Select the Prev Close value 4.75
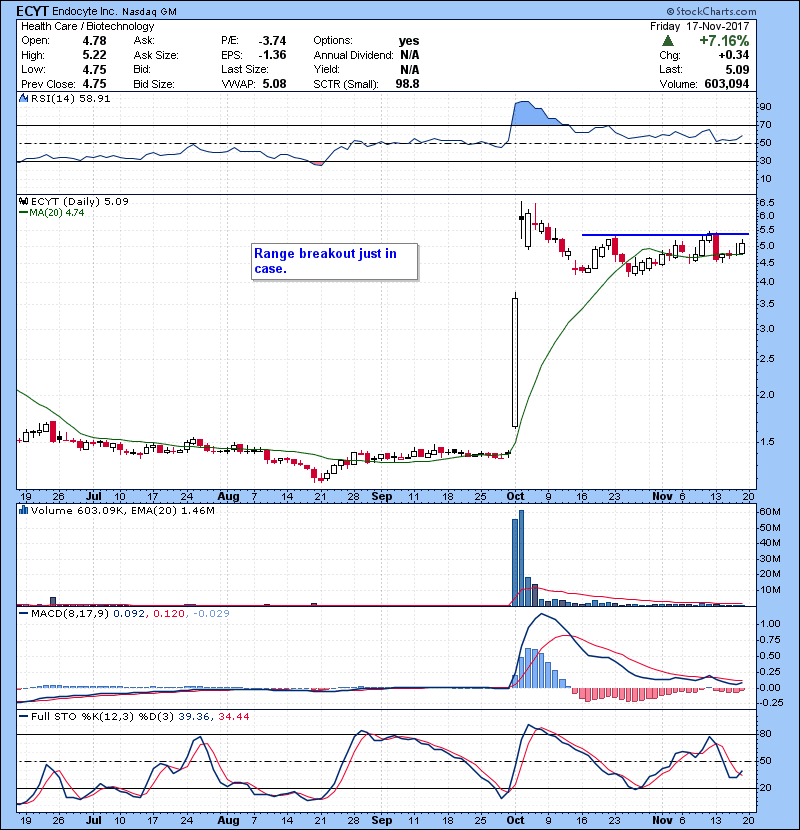 (94, 84)
